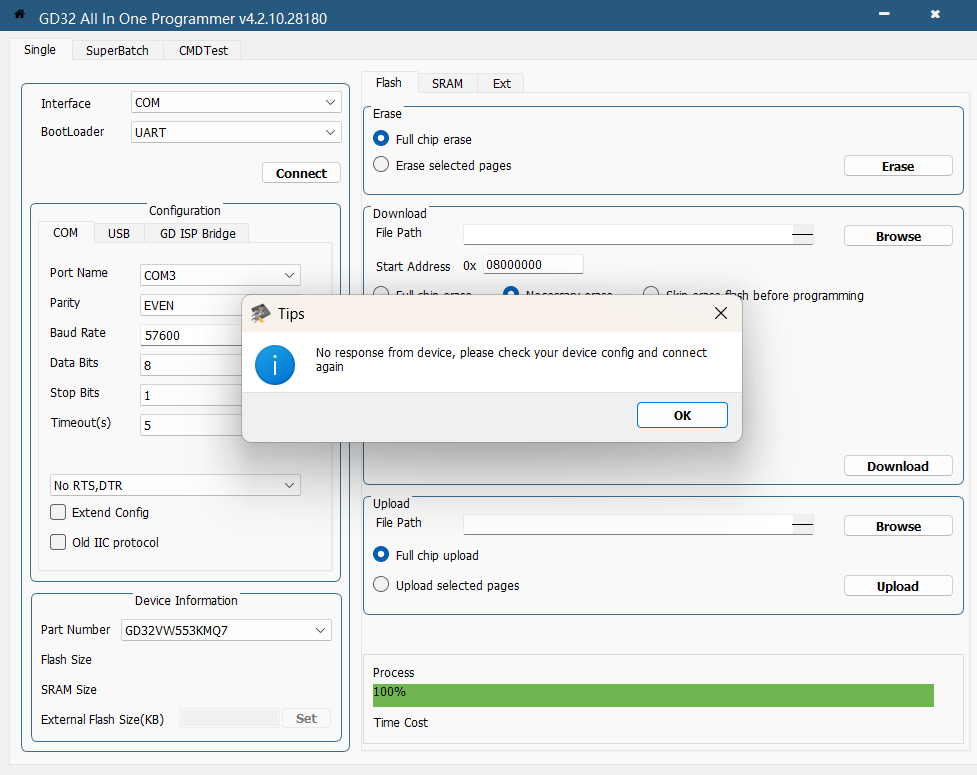The image size is (977, 775).
Task: Click the Tips dialog programmer icon
Action: (260, 313)
